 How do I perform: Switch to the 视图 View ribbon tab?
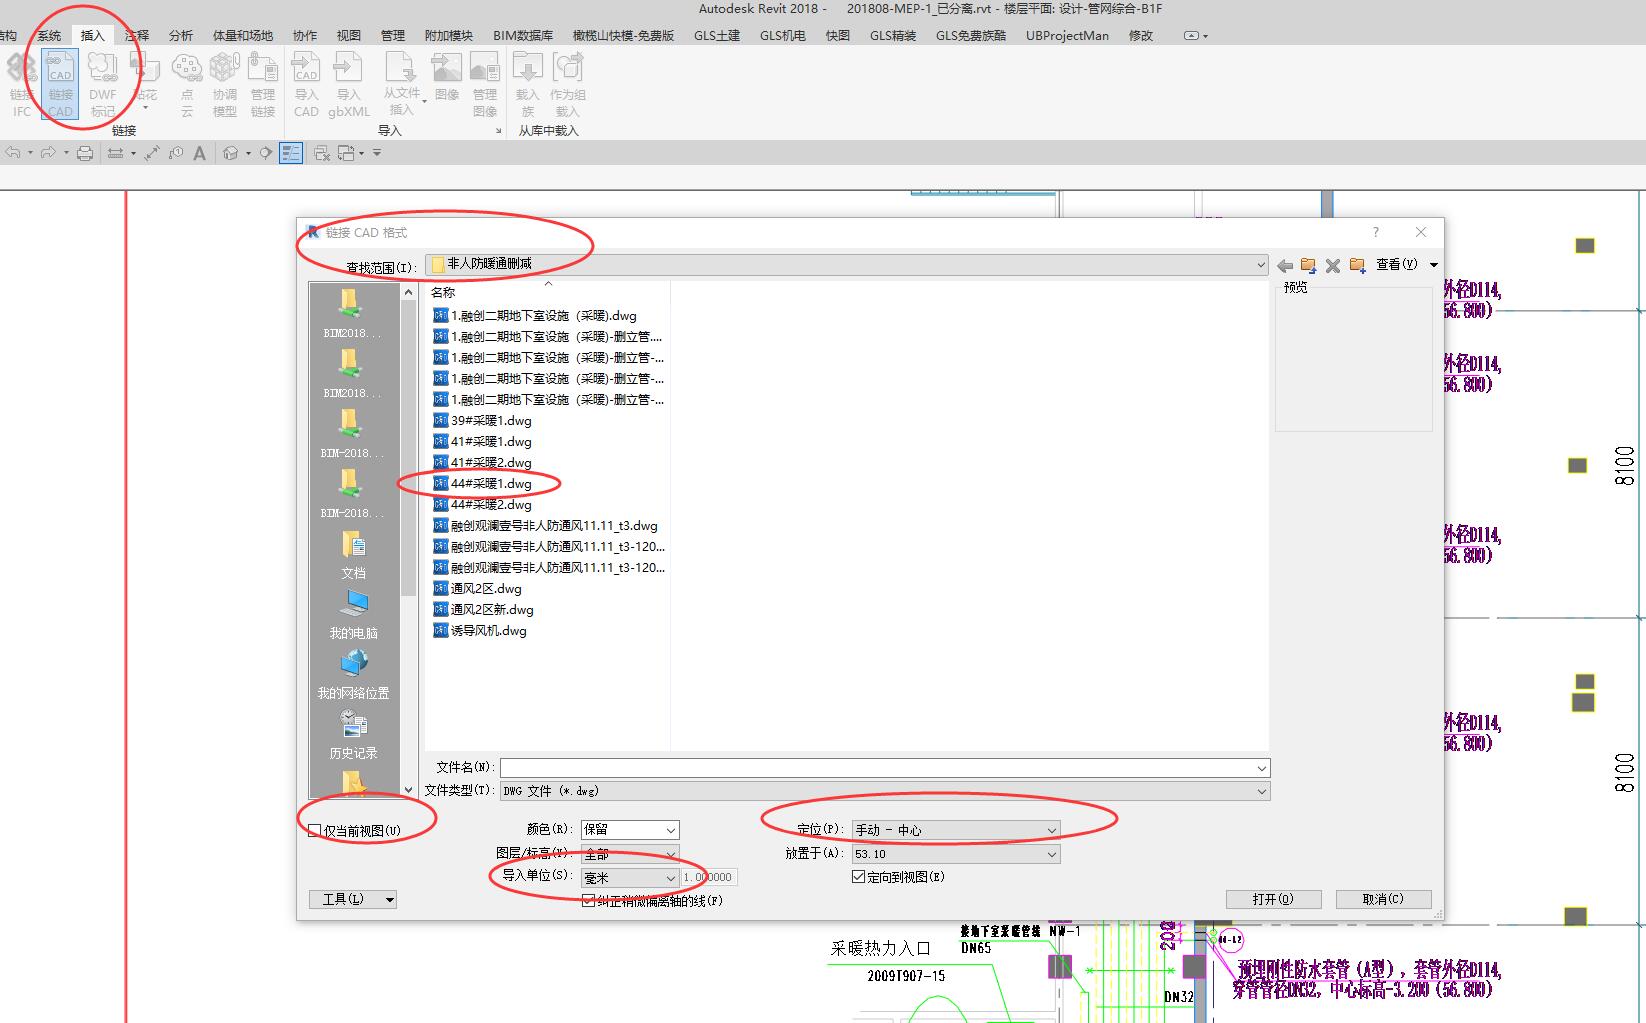pyautogui.click(x=349, y=35)
